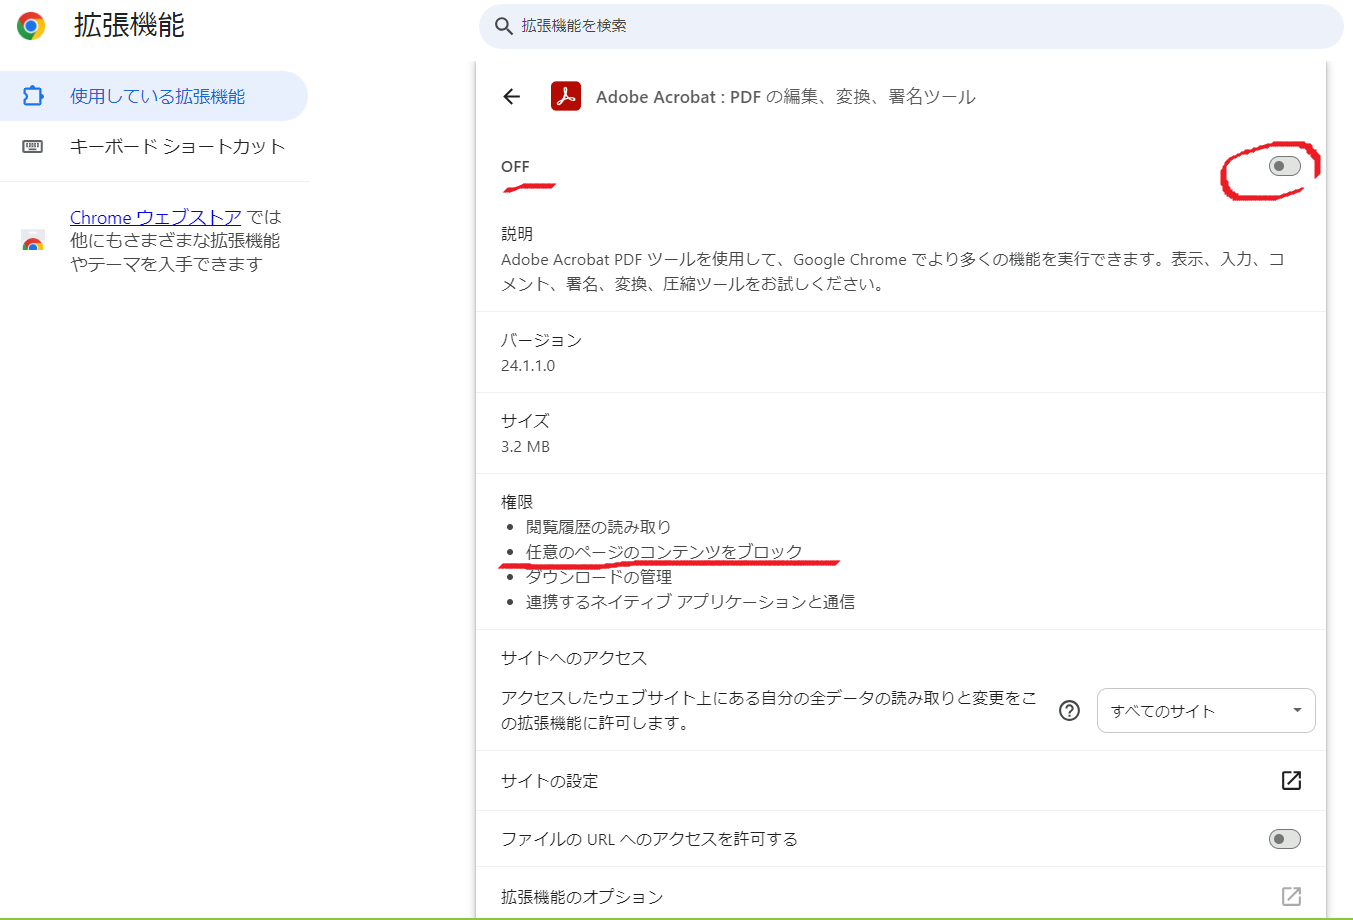Click the サイズ heading

coord(525,421)
